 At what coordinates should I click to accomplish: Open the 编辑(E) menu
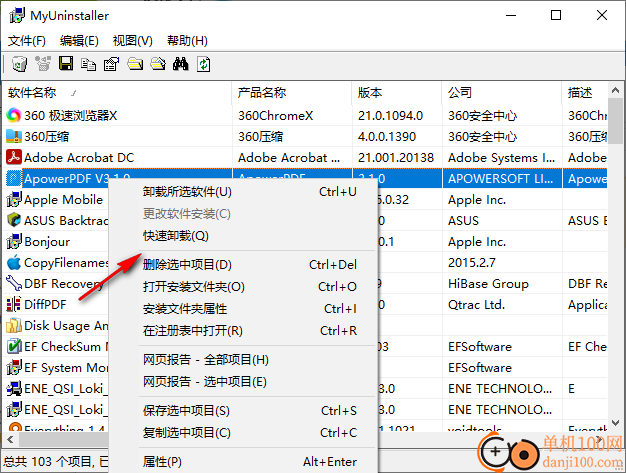point(79,41)
